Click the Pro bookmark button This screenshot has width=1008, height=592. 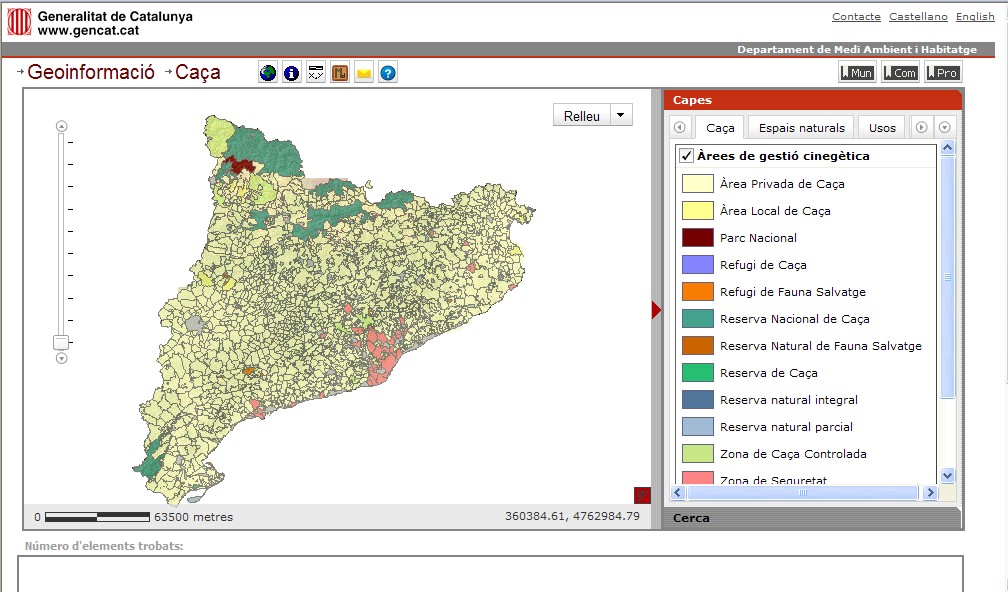point(943,72)
